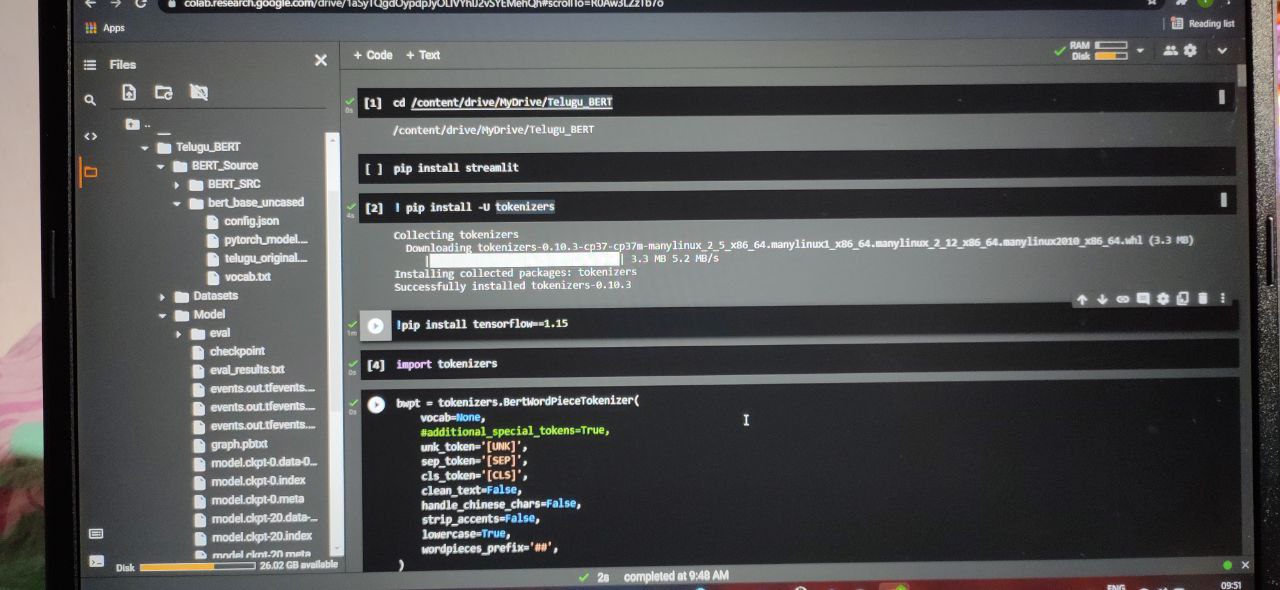Click '26.02 GB available' disk text
Image resolution: width=1280 pixels, height=590 pixels.
[x=298, y=565]
